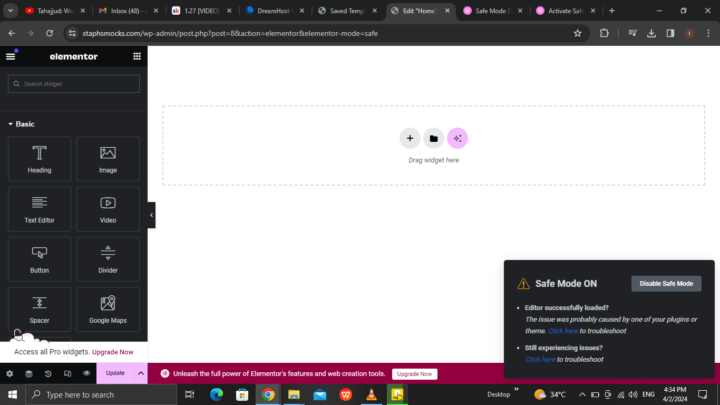Open File Explorer from taskbar
This screenshot has height=405, width=720.
click(x=294, y=394)
